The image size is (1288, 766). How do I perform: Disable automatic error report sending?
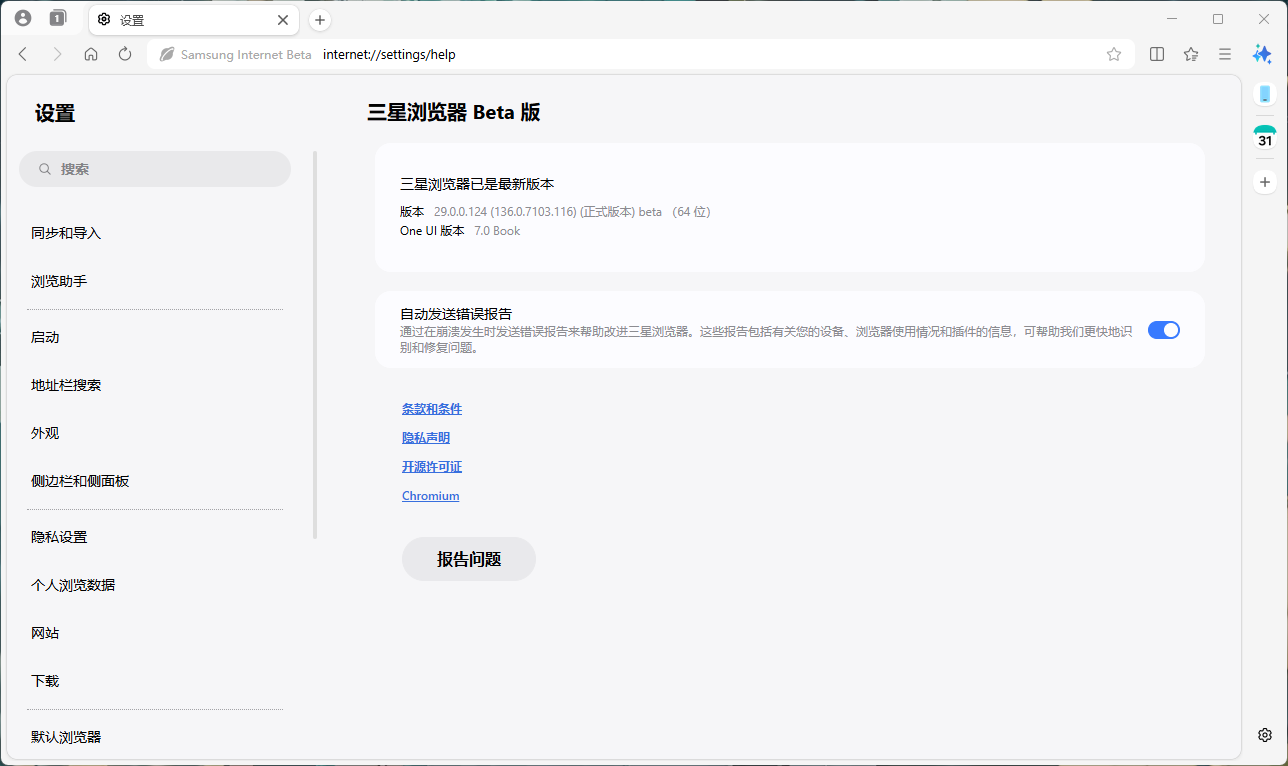1163,330
